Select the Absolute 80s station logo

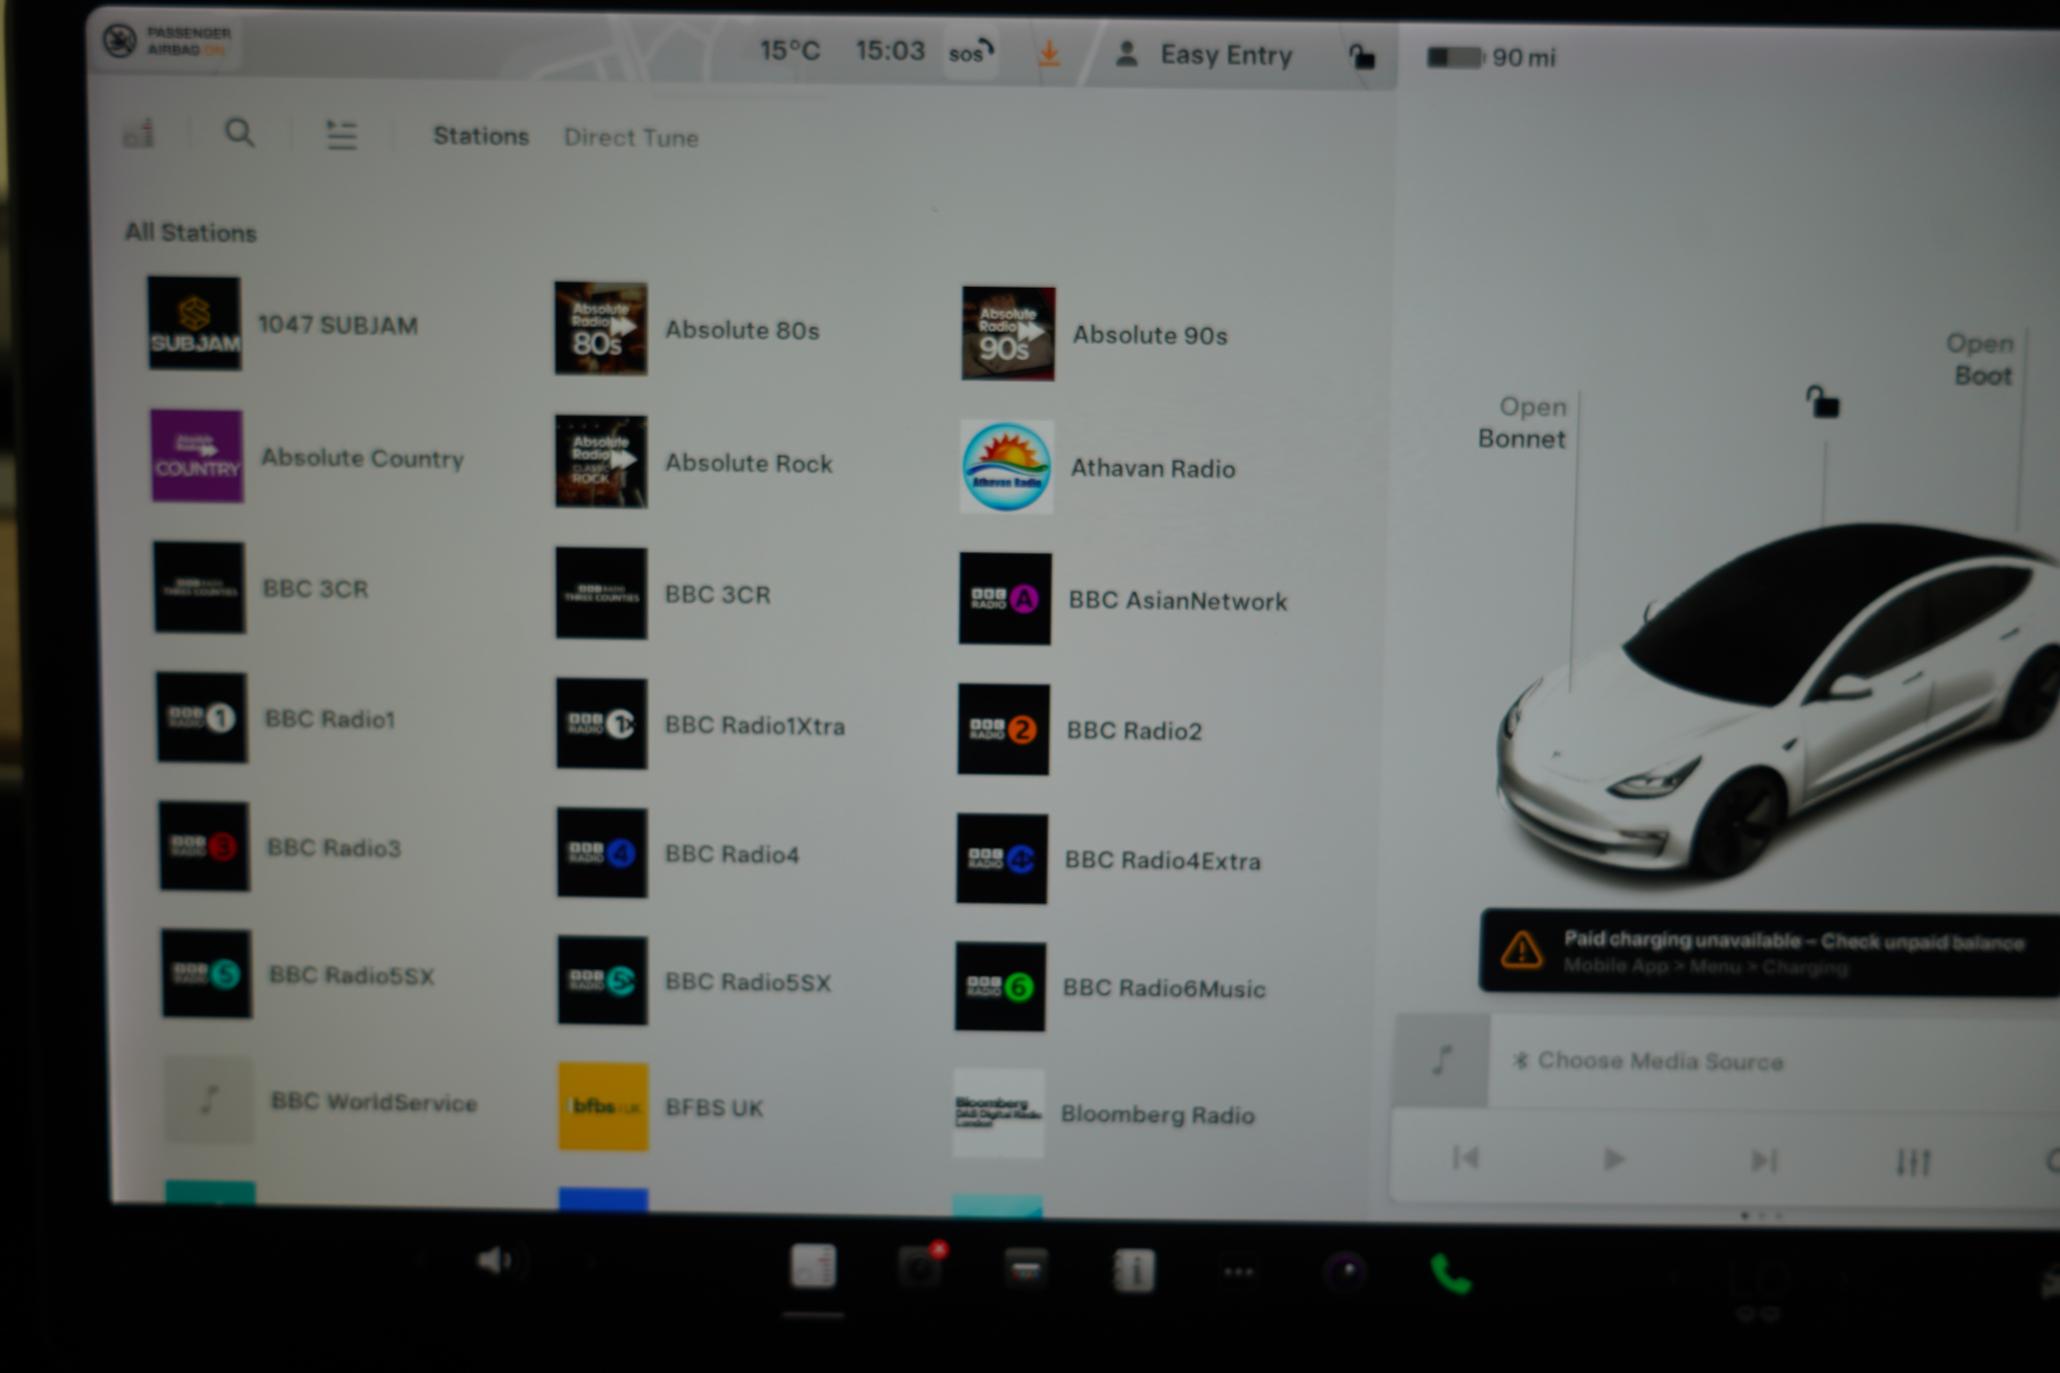pyautogui.click(x=601, y=328)
